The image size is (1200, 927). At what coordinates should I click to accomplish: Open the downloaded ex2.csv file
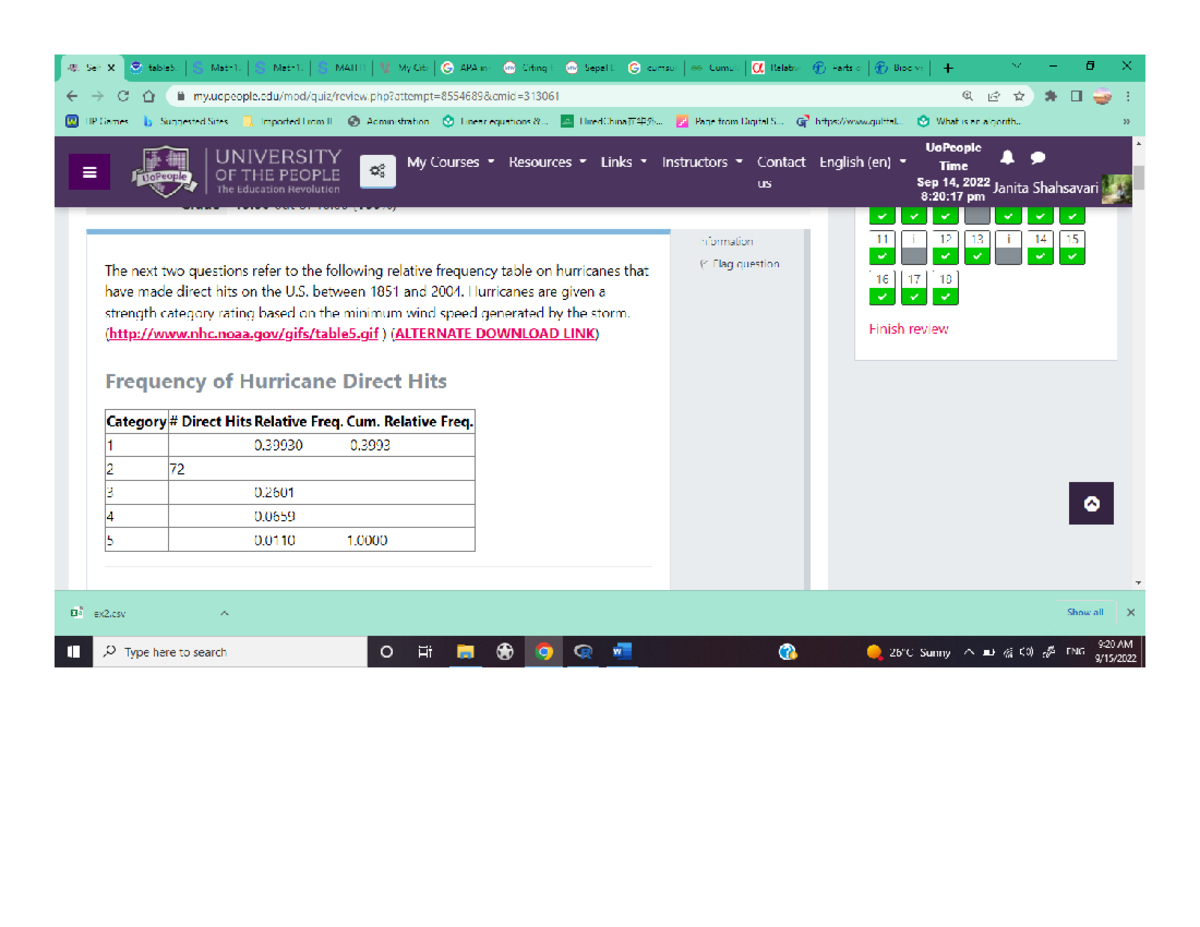108,612
